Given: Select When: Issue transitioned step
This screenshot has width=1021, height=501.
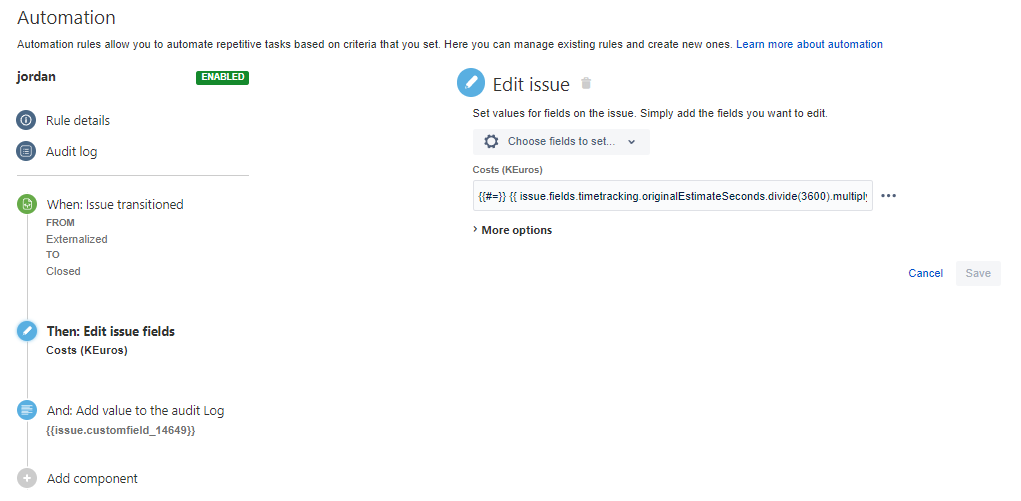Looking at the screenshot, I should (x=115, y=205).
